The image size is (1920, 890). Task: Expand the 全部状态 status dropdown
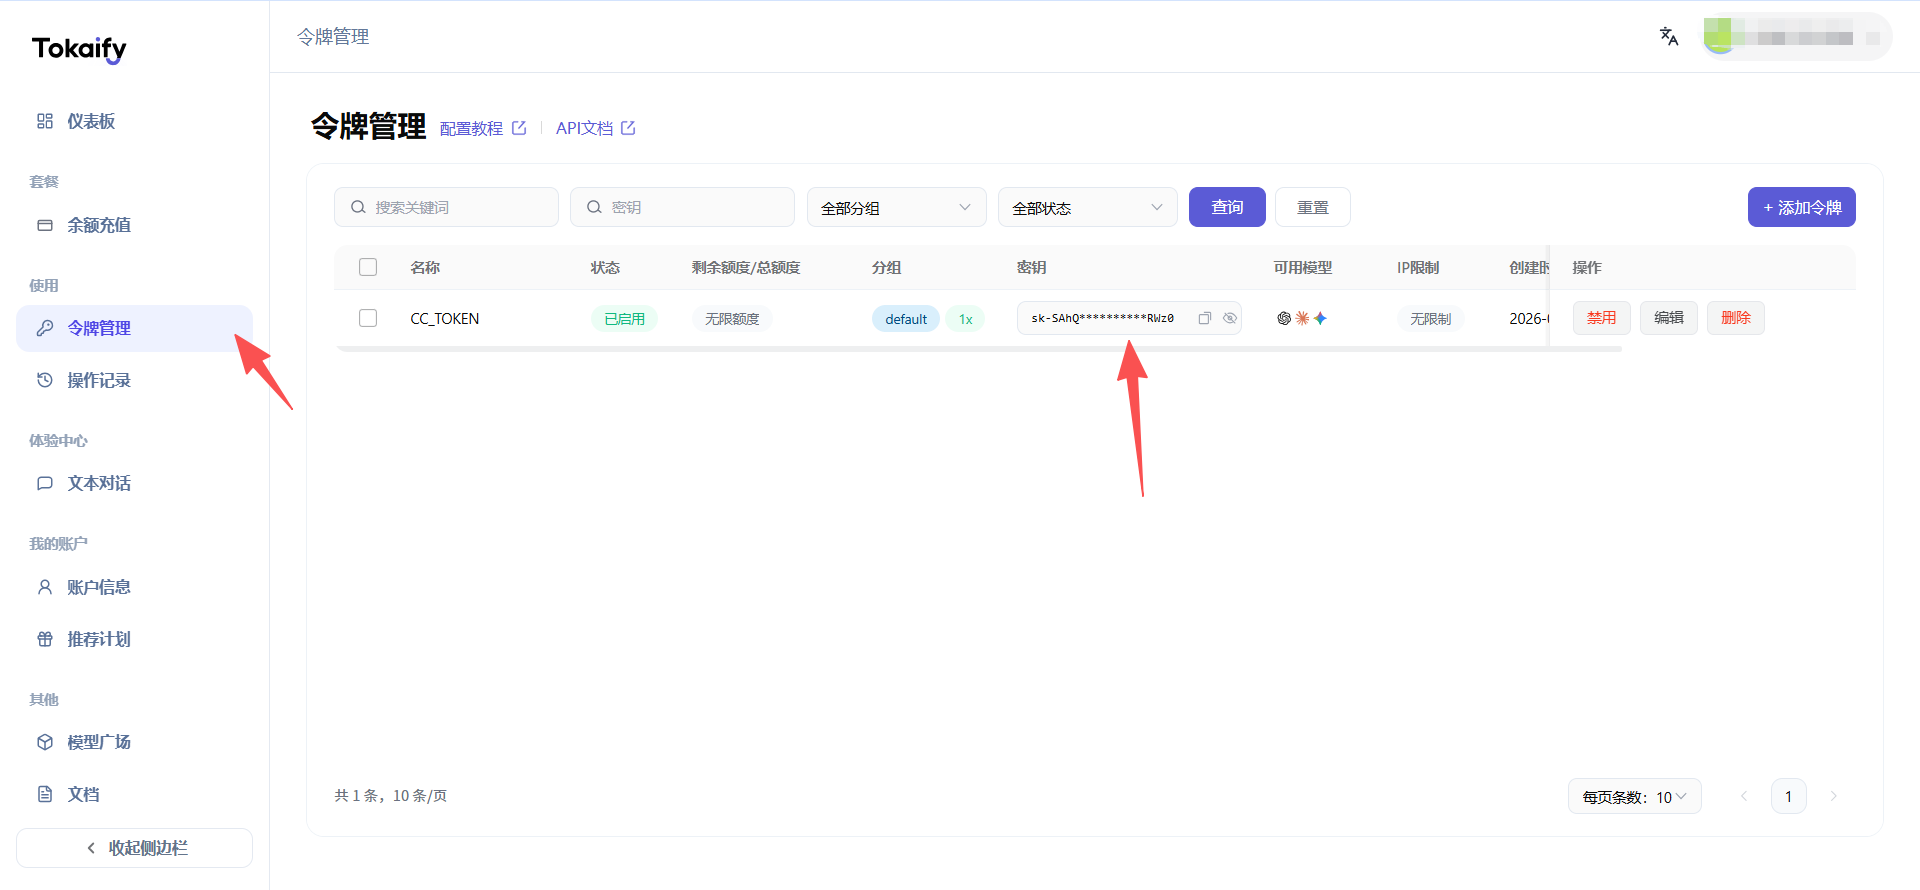(1087, 207)
